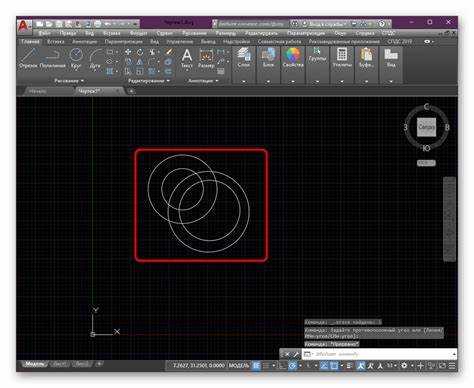474x388 pixels.
Task: Activate the Array tool
Action: pos(152,71)
